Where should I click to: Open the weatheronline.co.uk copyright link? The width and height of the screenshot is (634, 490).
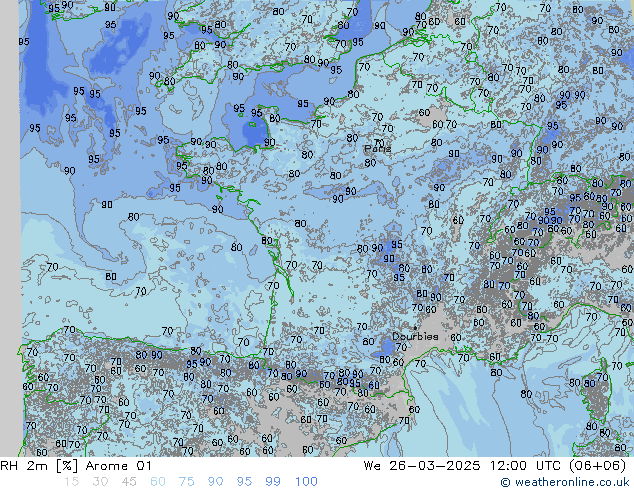coord(565,482)
